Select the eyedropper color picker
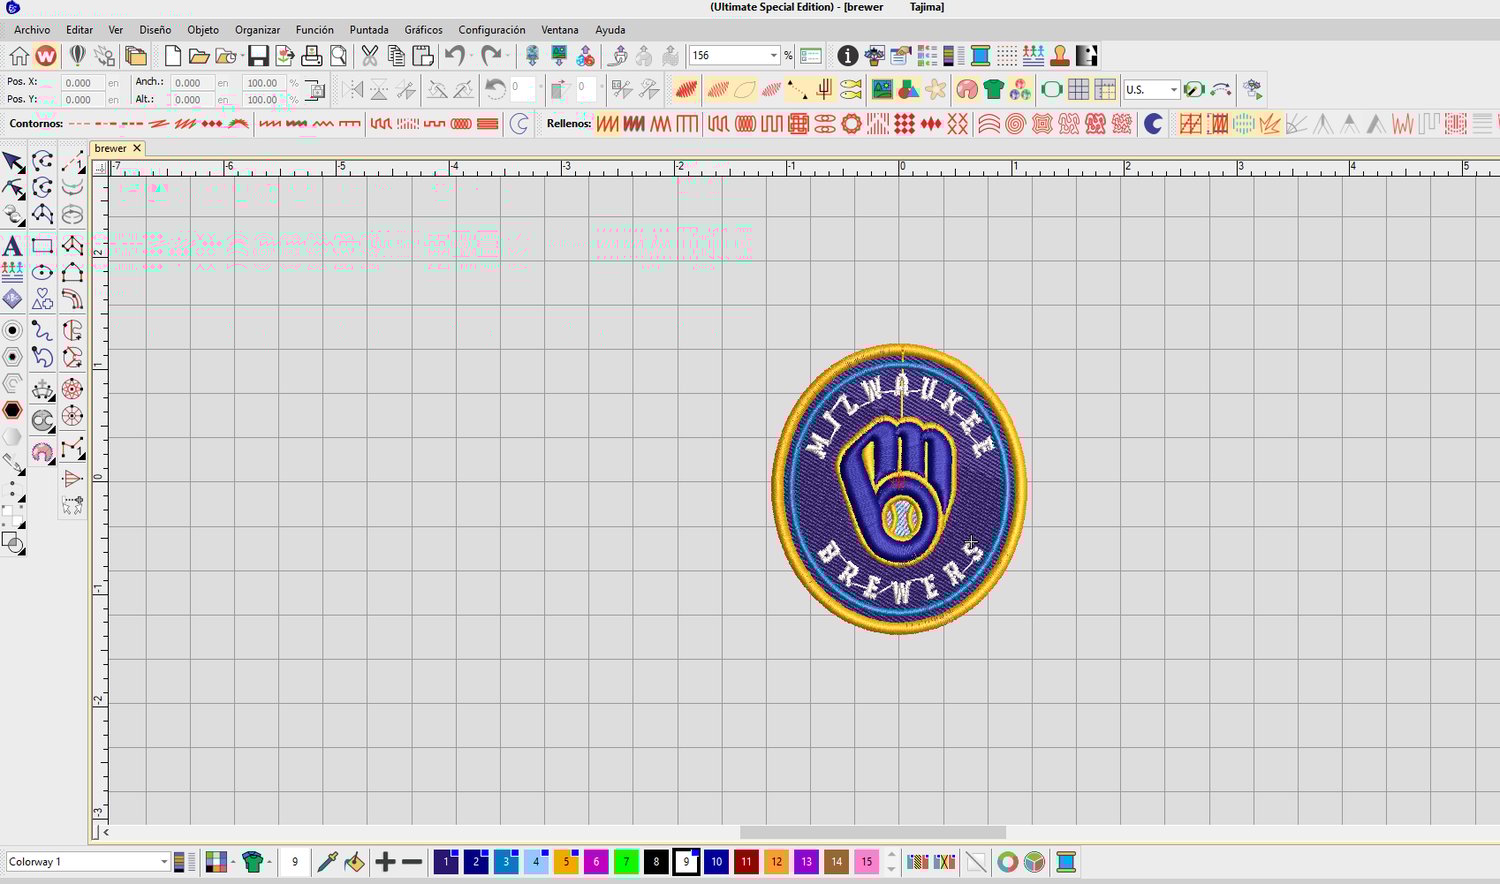 (x=327, y=862)
